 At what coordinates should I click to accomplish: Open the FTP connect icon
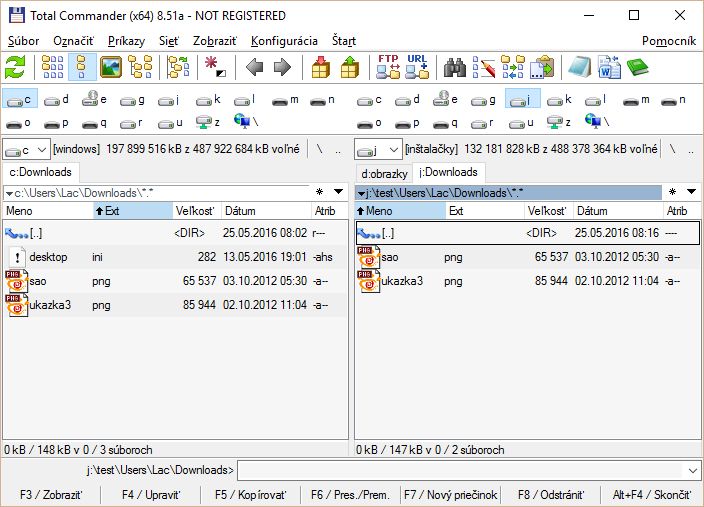(388, 67)
